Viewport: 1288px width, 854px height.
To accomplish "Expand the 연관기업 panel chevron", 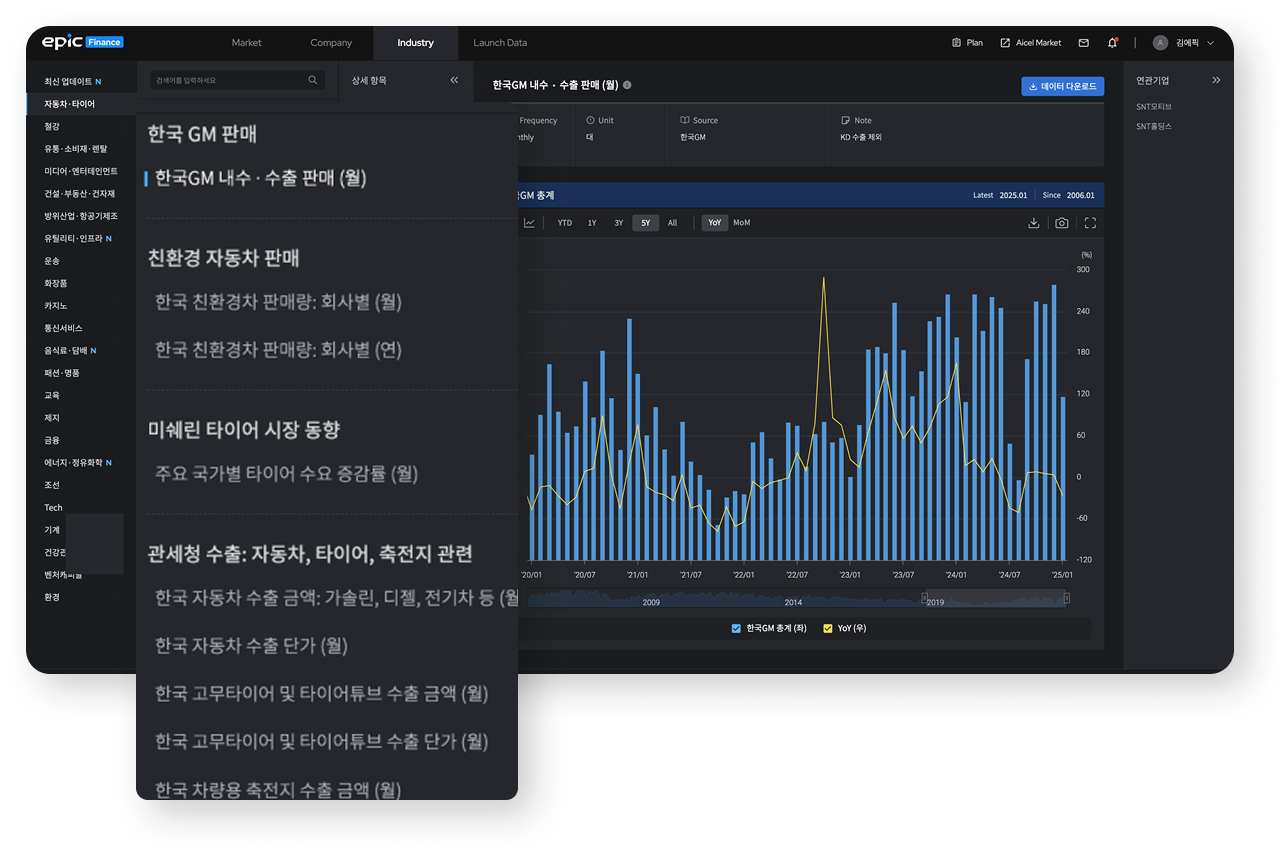I will pyautogui.click(x=1217, y=80).
